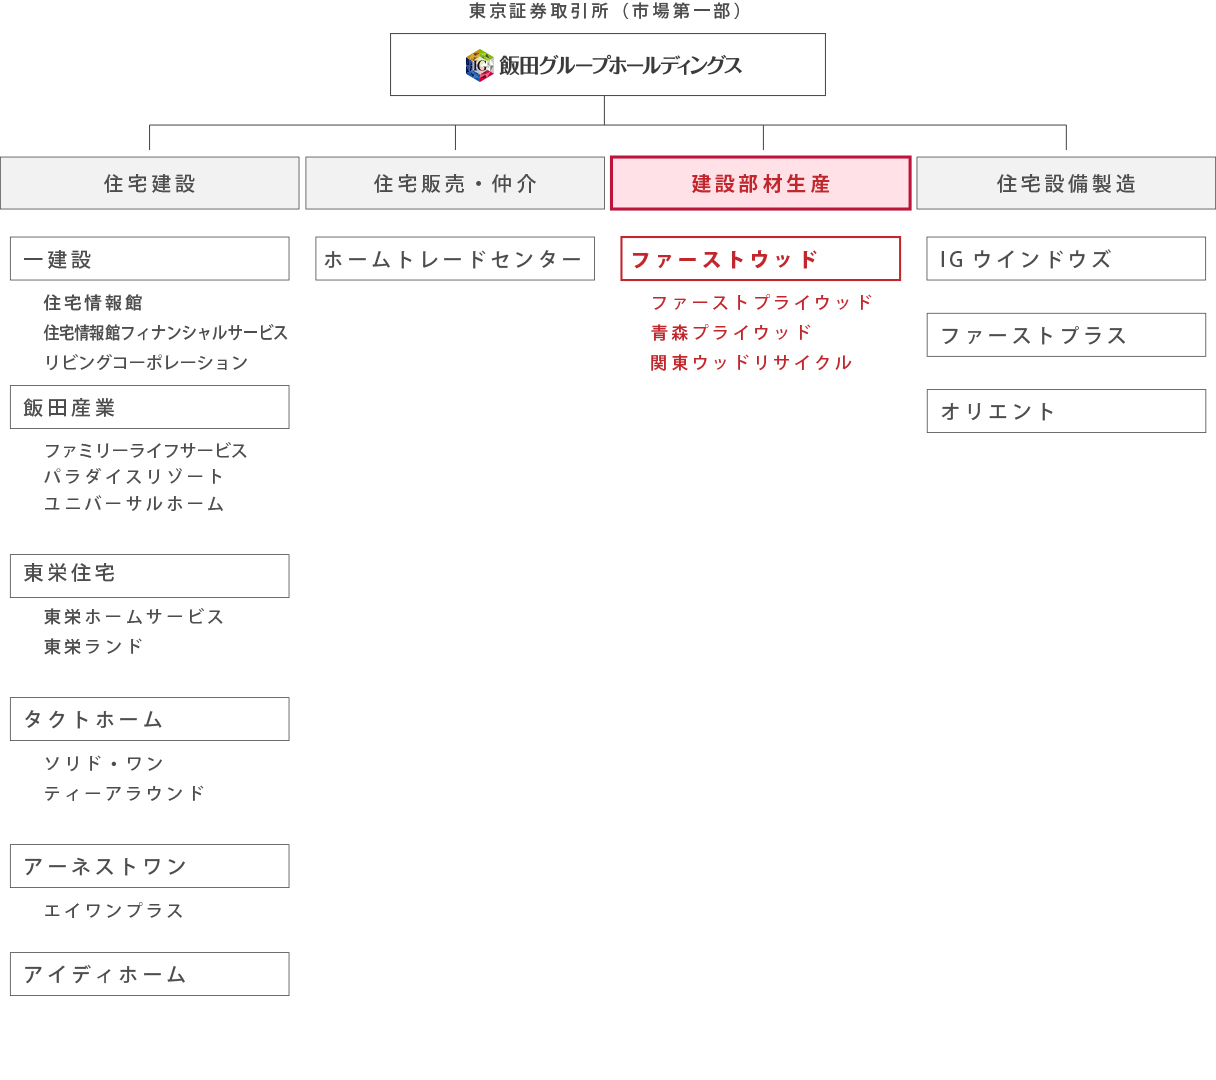Click the 住宅情報館 subsidiary text

click(x=93, y=303)
